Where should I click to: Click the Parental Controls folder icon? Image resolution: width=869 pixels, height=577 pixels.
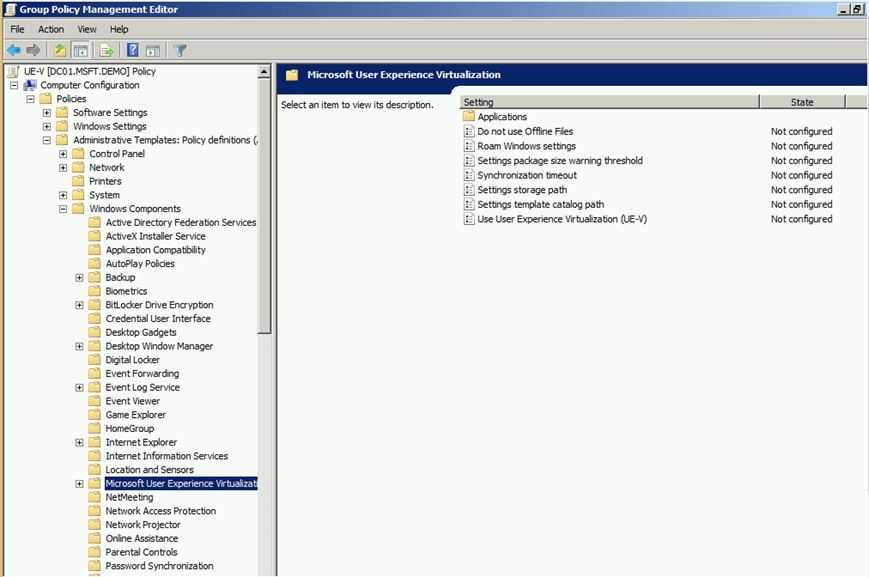tap(95, 552)
